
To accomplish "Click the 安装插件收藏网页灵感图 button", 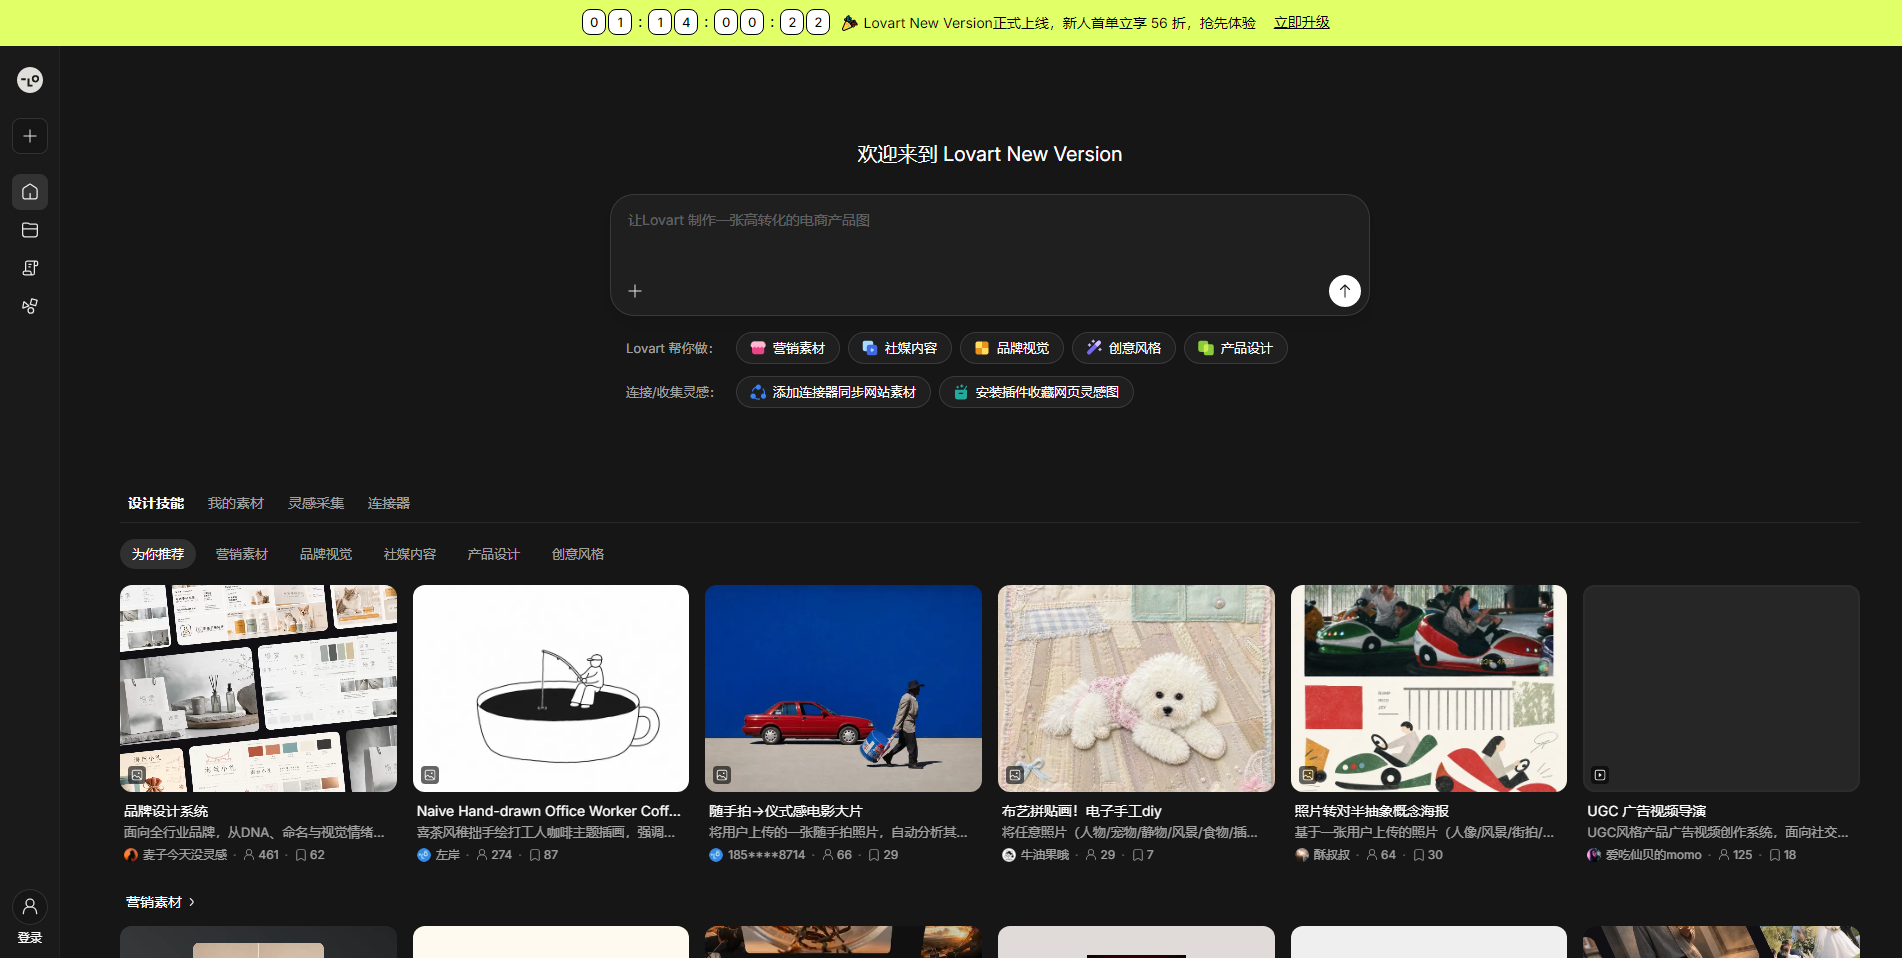I will tap(1036, 392).
